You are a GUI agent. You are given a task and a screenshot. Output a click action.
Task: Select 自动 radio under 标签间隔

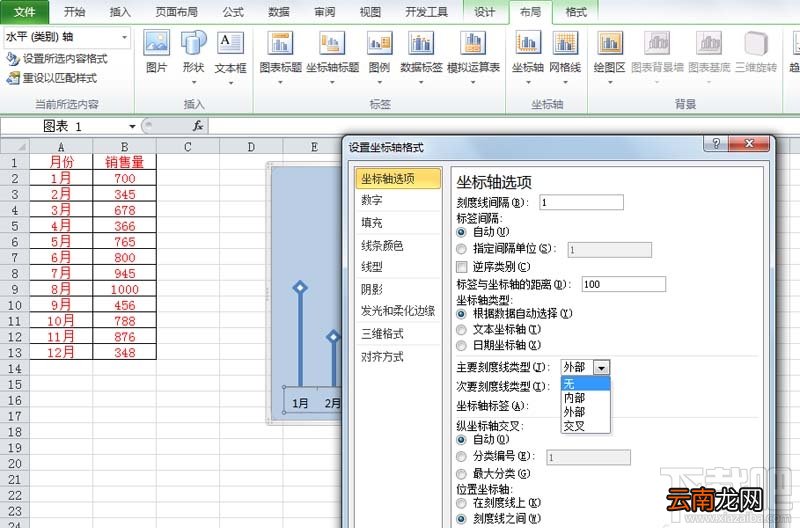pos(461,232)
